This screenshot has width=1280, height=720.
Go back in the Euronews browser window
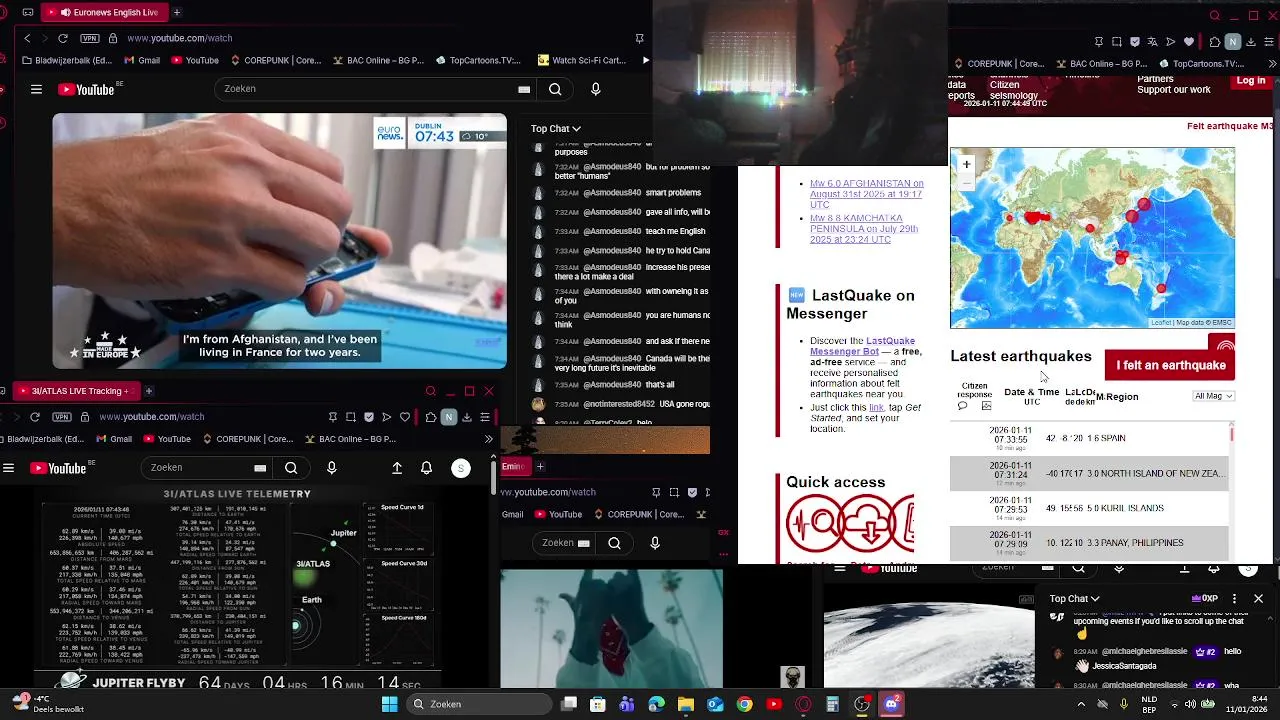tap(27, 38)
